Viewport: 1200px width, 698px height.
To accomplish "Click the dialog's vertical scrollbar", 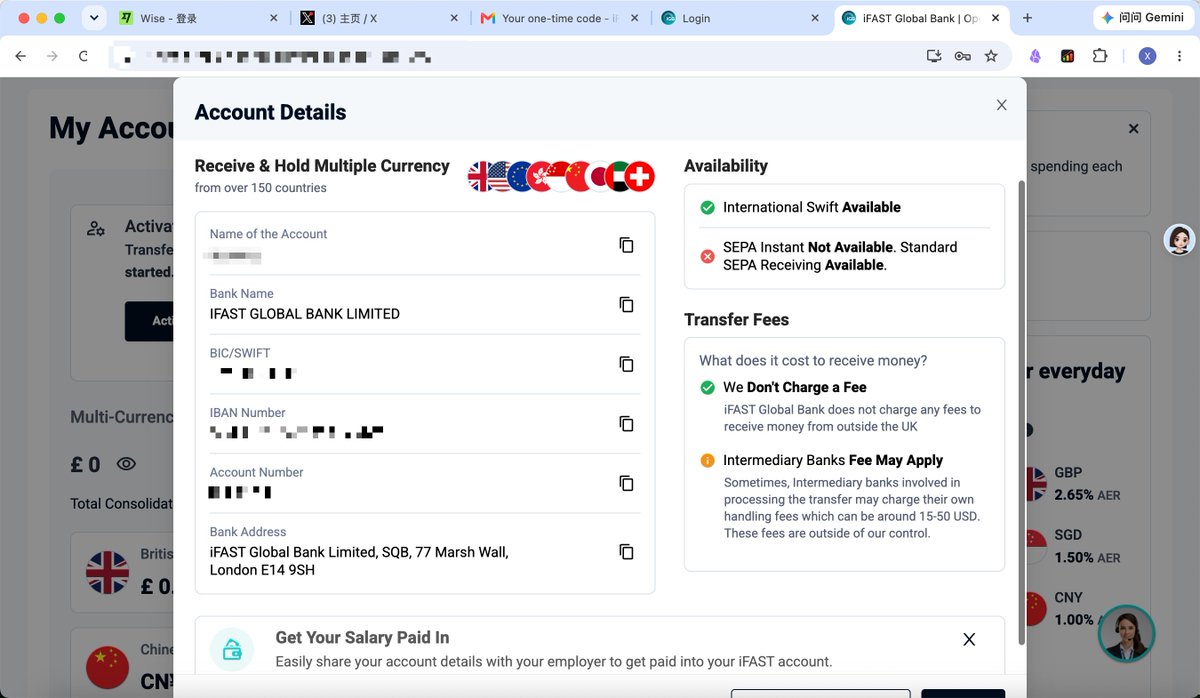I will tap(1020, 412).
